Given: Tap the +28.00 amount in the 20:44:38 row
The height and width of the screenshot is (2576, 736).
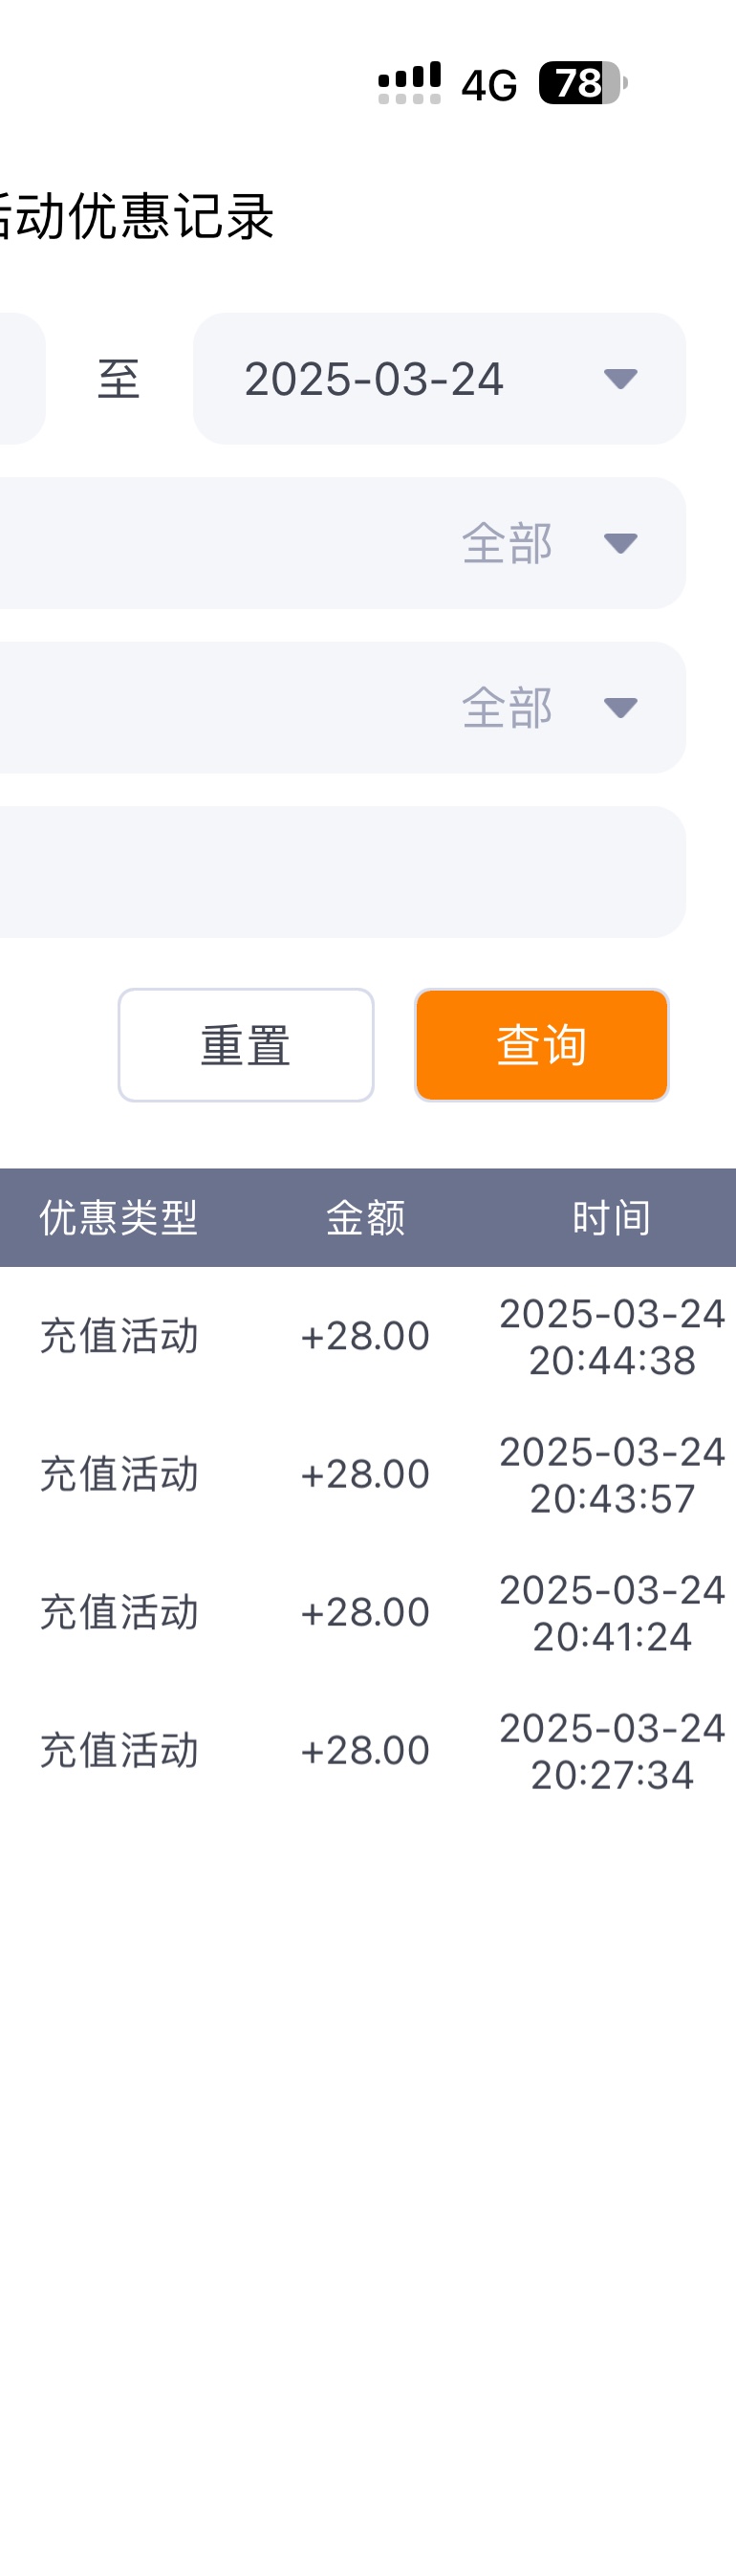Looking at the screenshot, I should coord(365,1336).
